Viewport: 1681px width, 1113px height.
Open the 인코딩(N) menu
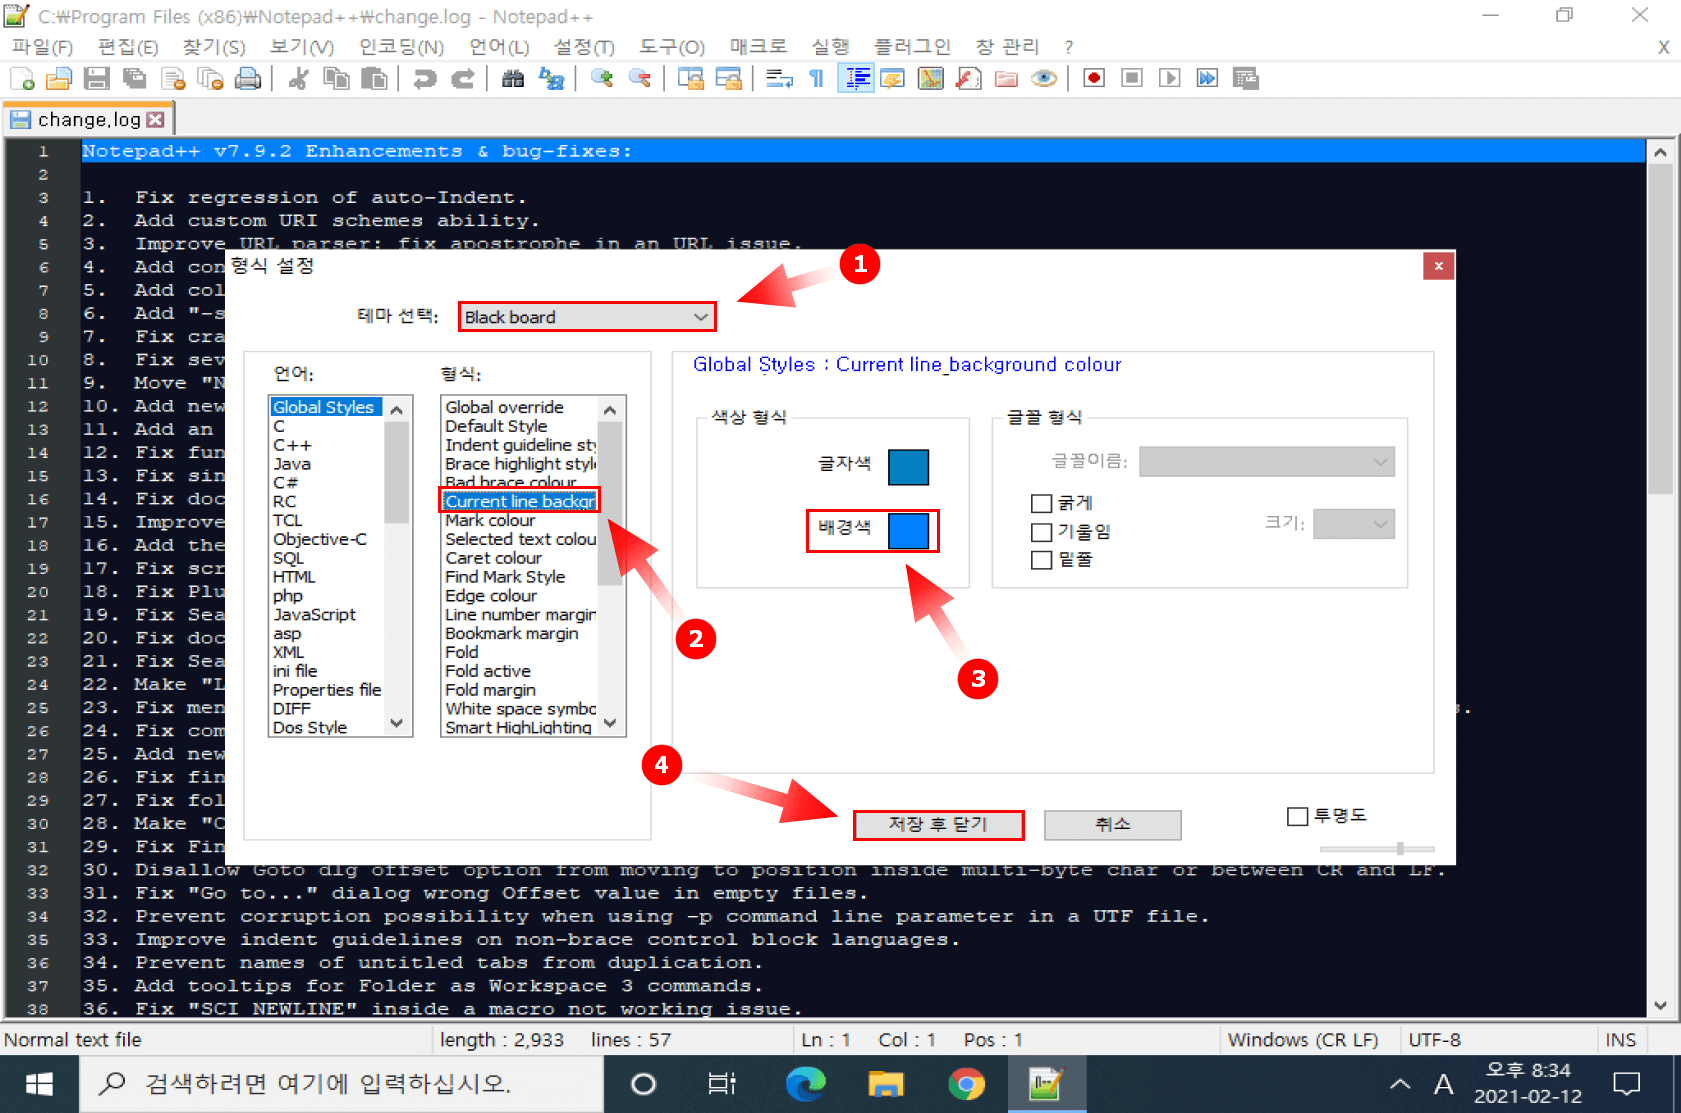401,47
